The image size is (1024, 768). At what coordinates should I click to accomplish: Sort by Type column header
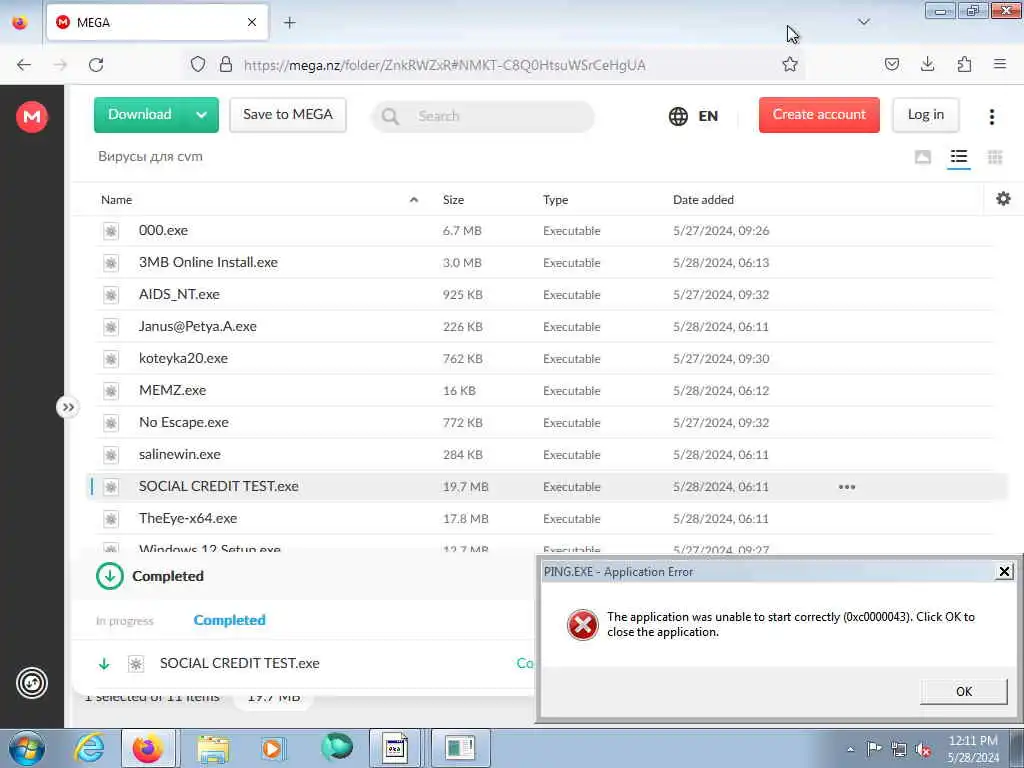click(x=555, y=200)
